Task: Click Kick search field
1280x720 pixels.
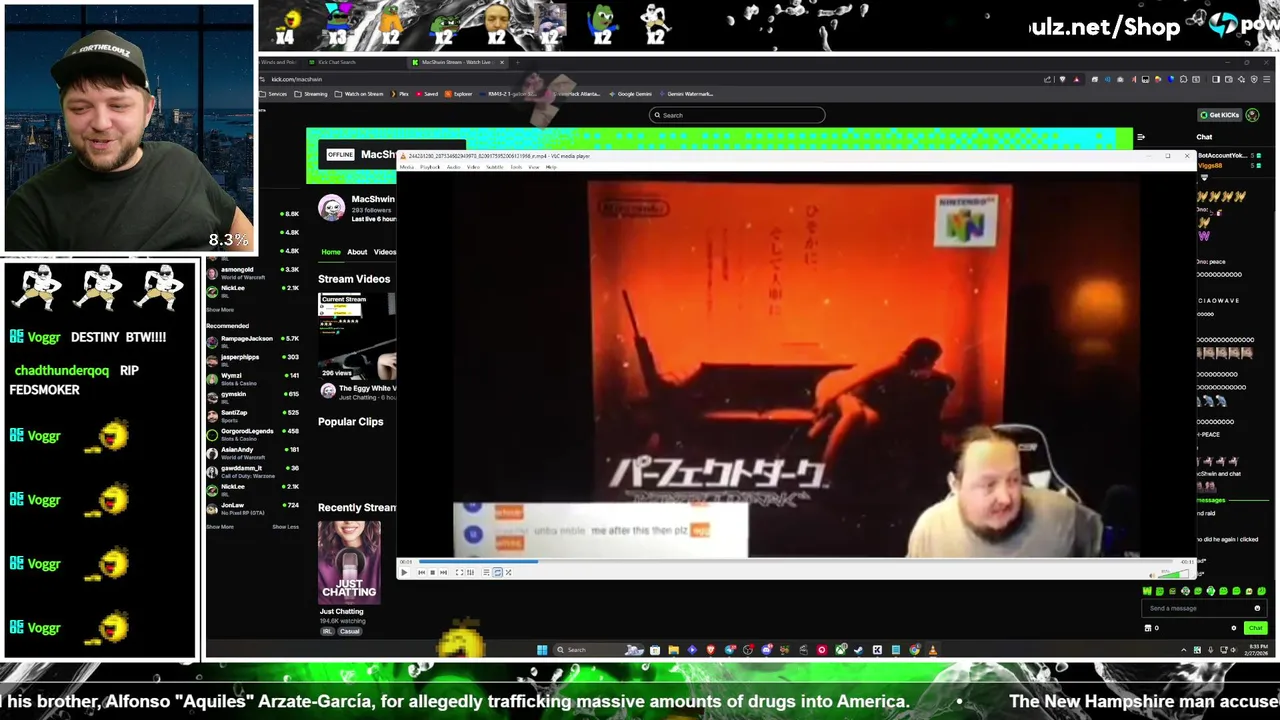Action: (x=737, y=115)
